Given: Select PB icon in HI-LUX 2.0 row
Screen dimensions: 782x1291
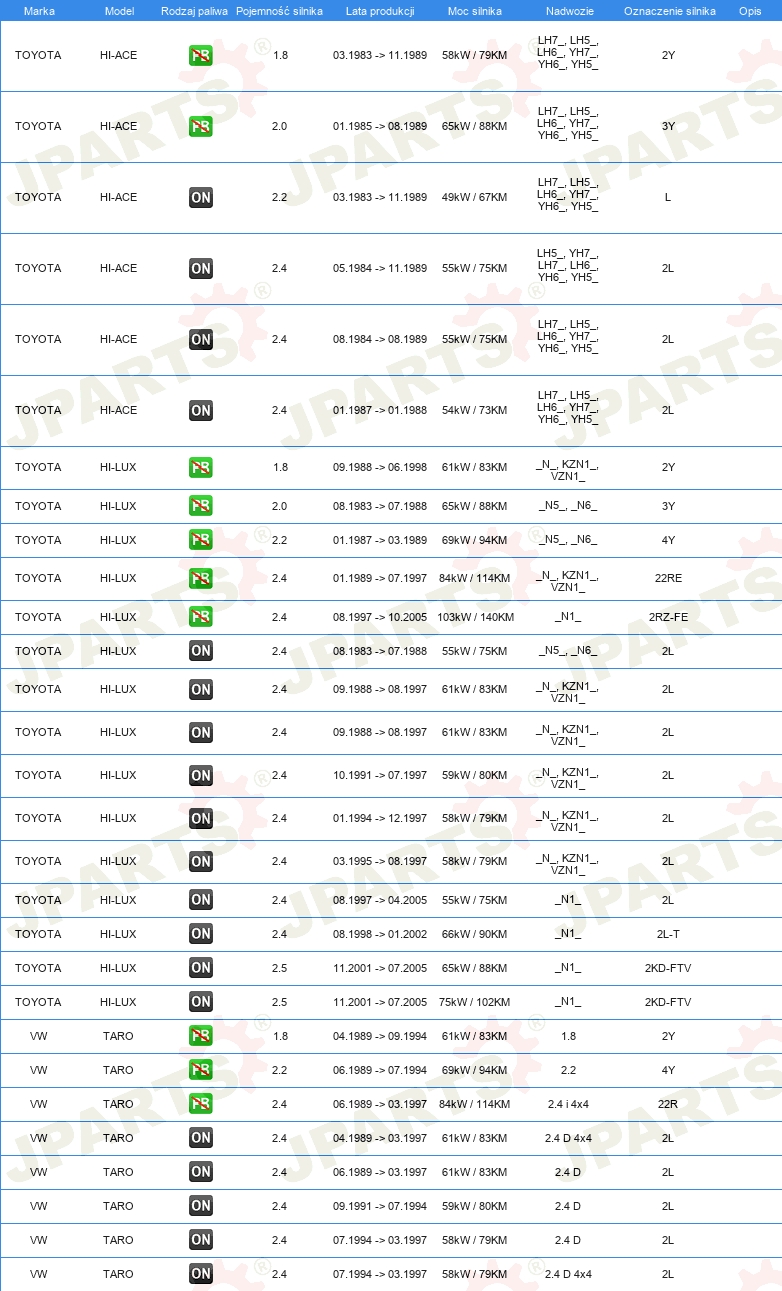Looking at the screenshot, I should (x=201, y=506).
